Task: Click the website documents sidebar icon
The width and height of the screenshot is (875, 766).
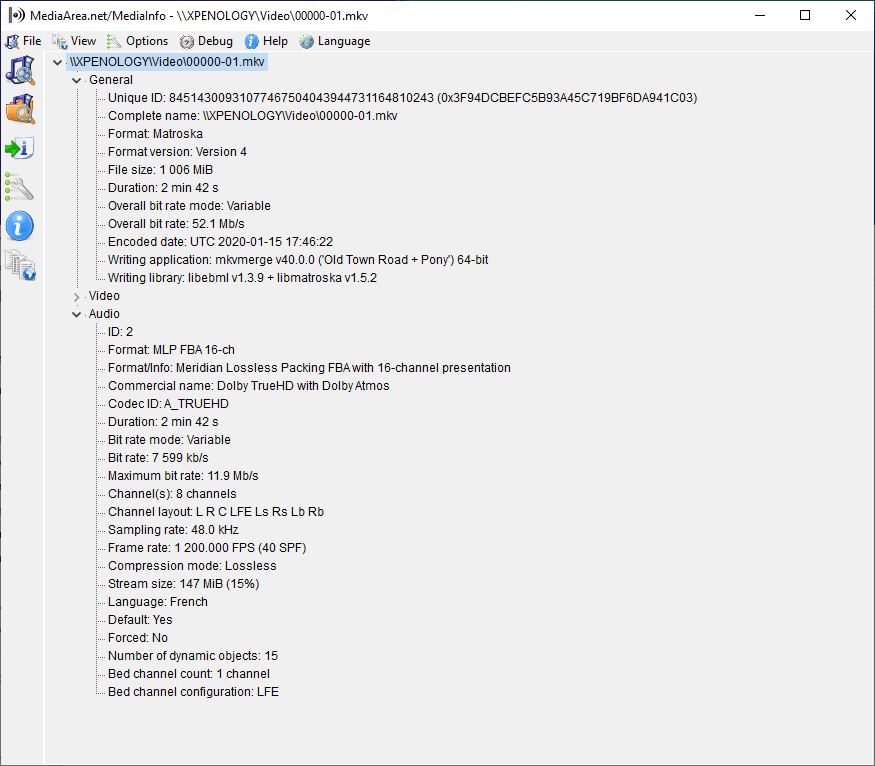Action: click(21, 265)
